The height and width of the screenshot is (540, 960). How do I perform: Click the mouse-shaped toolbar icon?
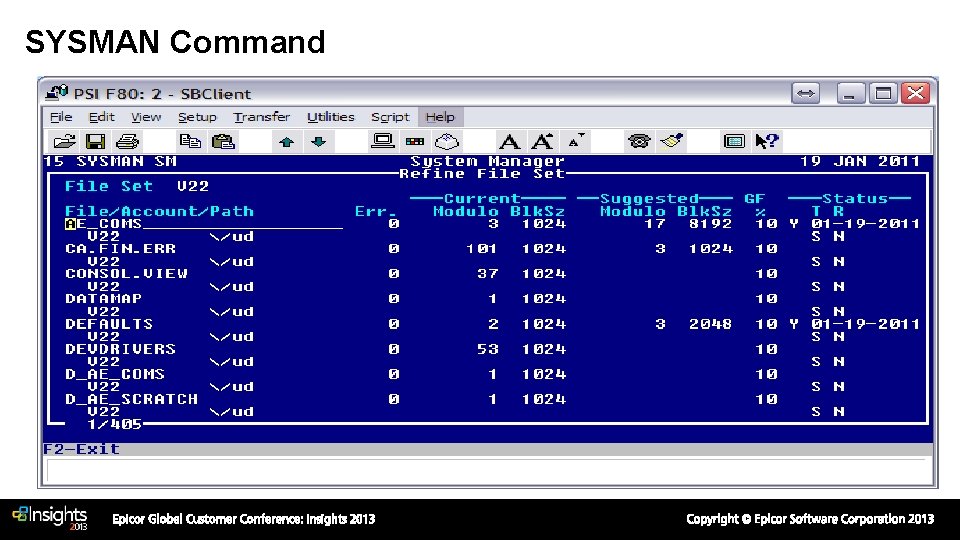click(447, 141)
